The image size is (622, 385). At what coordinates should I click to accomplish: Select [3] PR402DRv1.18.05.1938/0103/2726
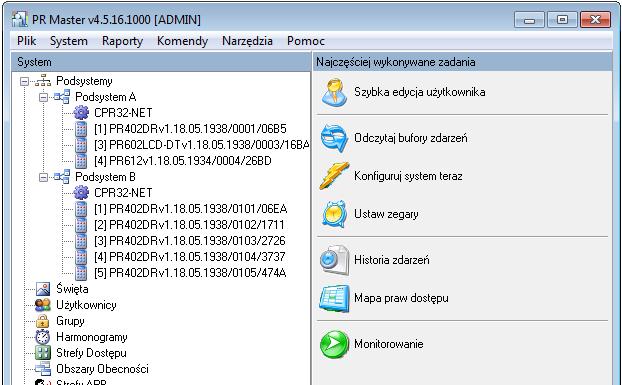pyautogui.click(x=190, y=241)
